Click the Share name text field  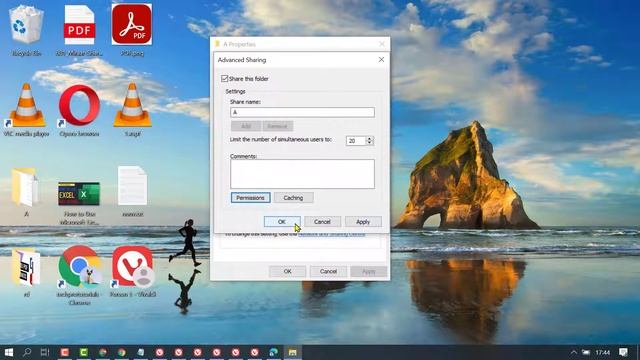[302, 112]
